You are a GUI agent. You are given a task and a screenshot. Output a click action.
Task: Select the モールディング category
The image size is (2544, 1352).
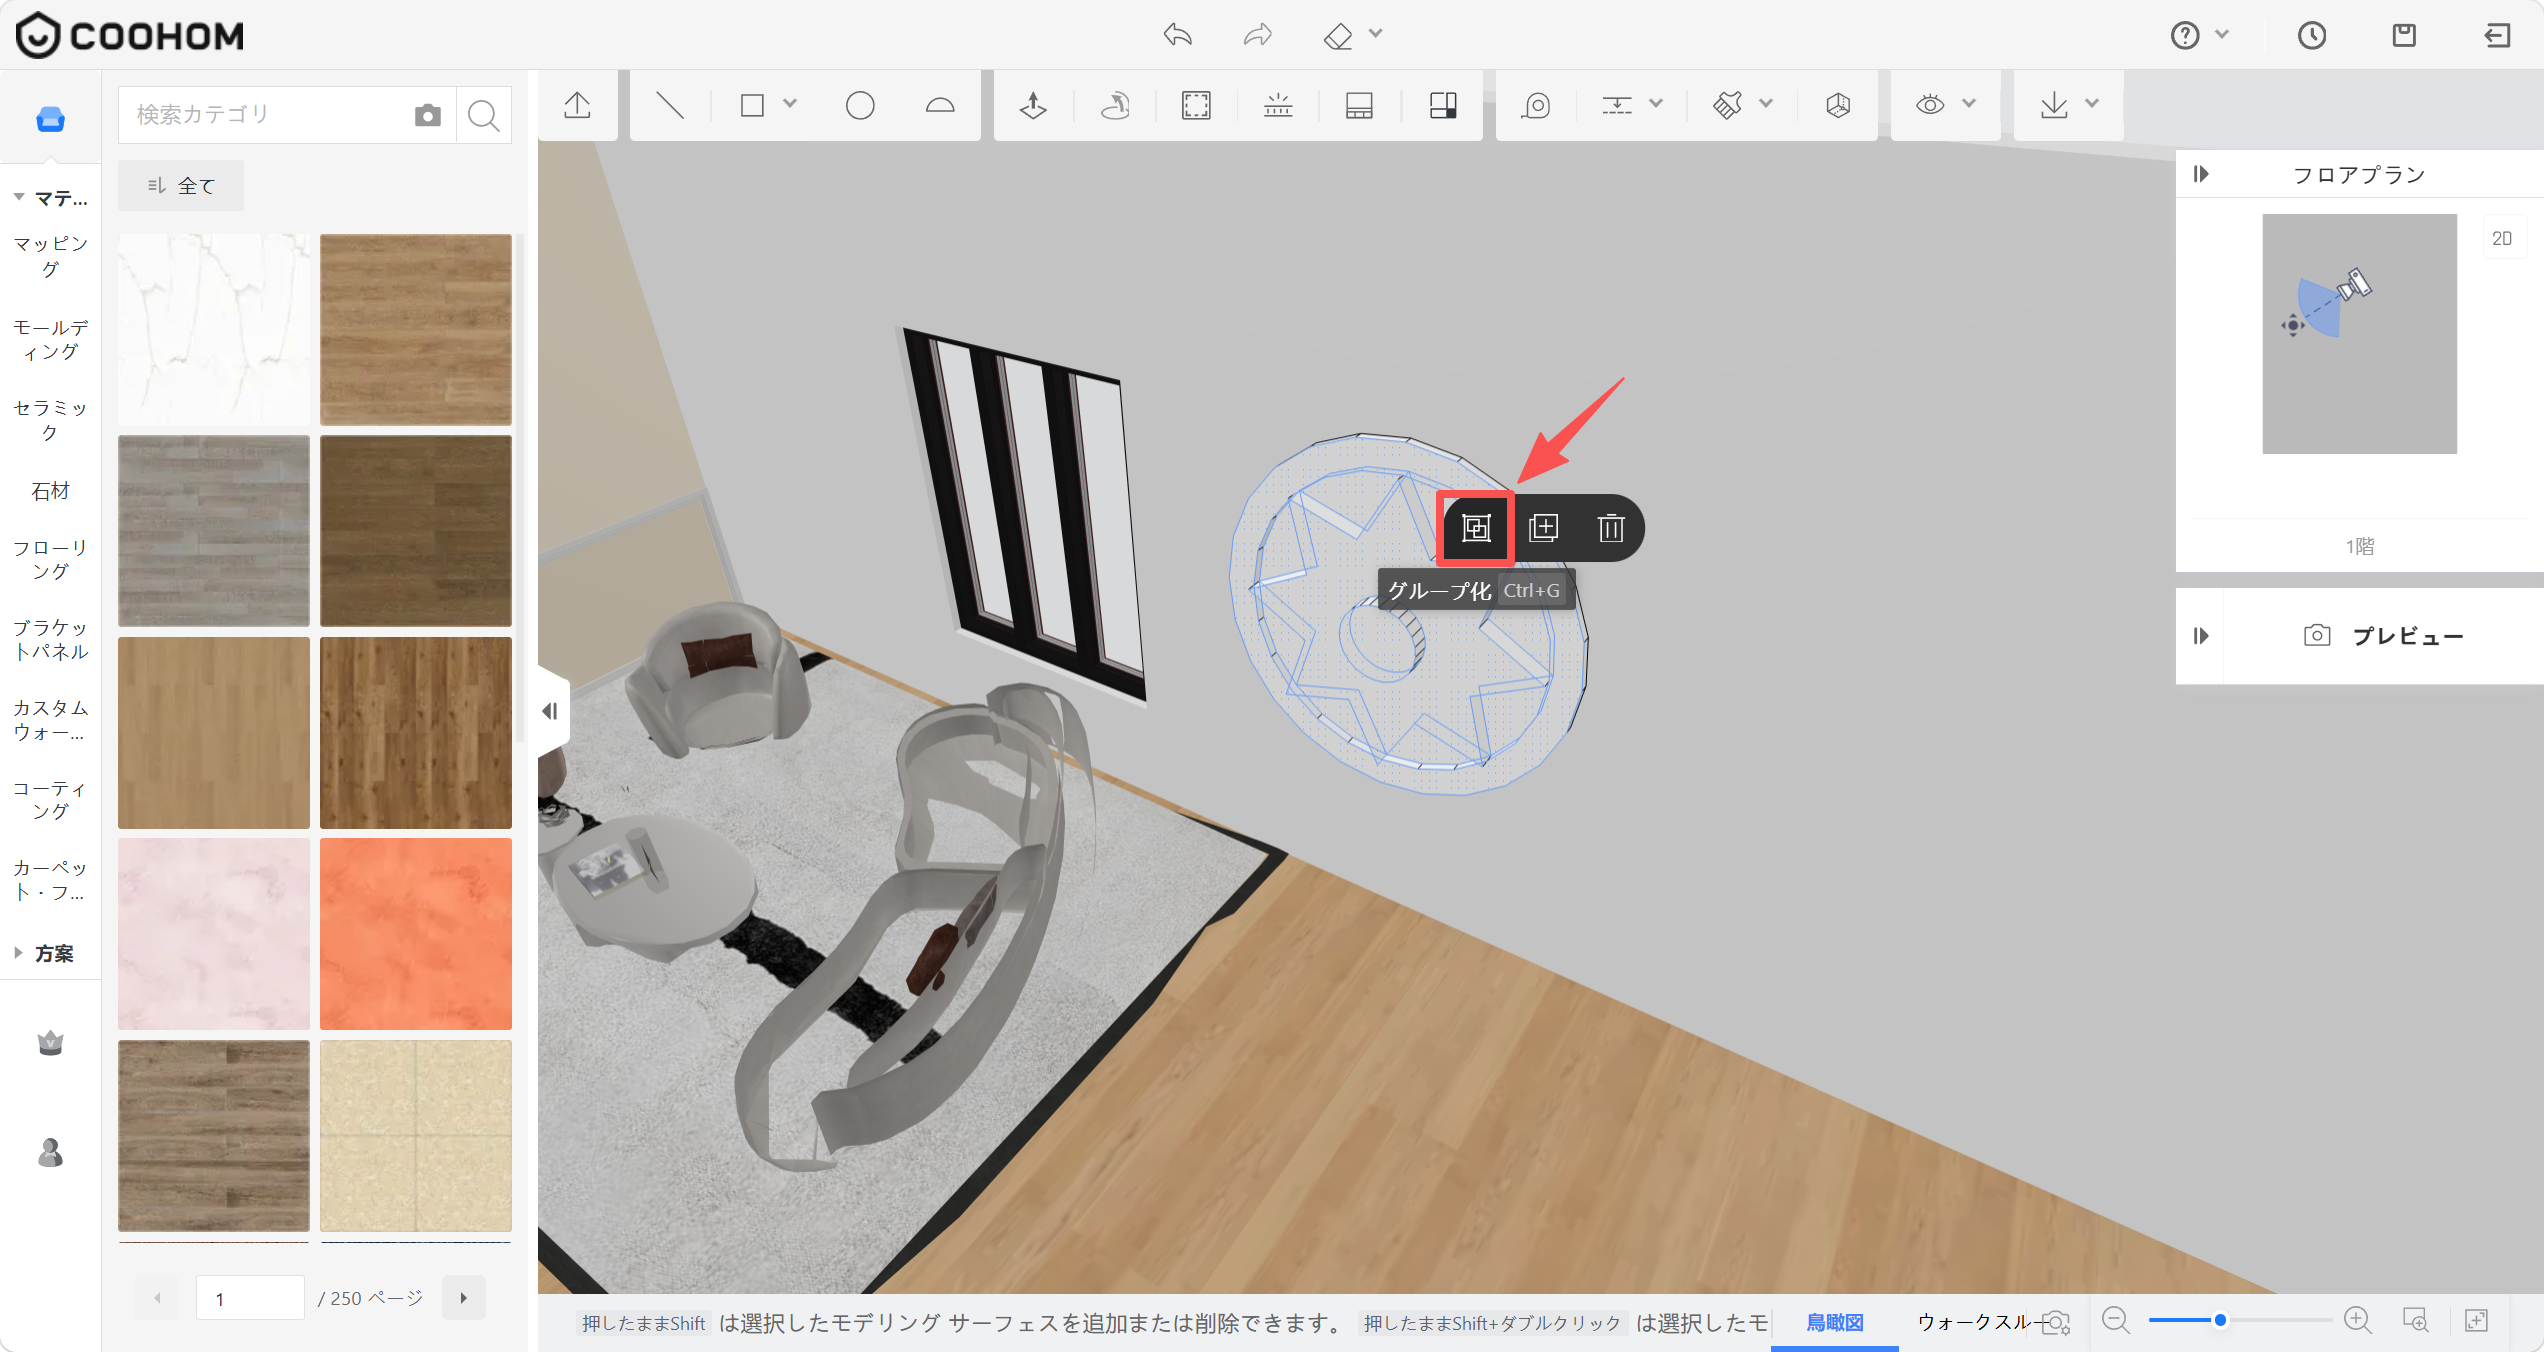click(x=50, y=340)
